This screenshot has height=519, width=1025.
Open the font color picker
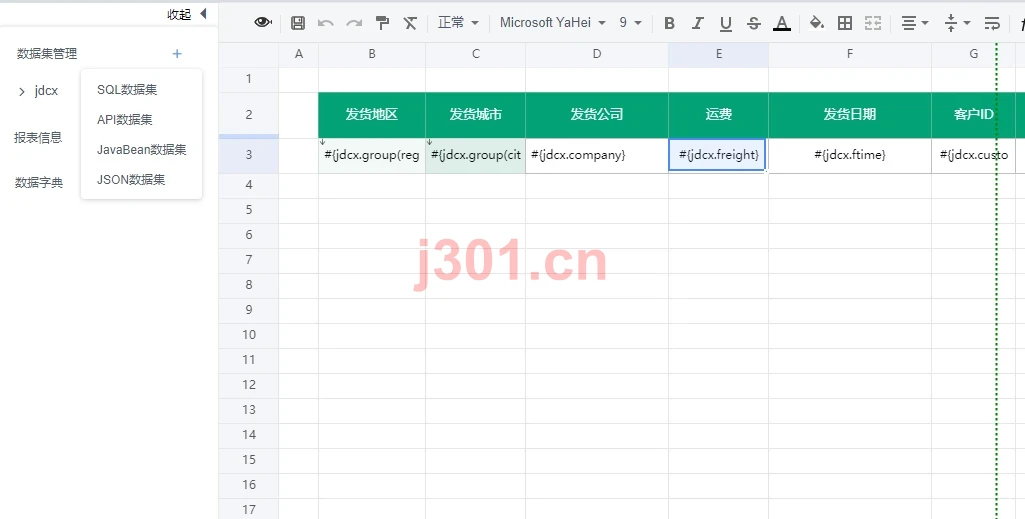[x=782, y=24]
